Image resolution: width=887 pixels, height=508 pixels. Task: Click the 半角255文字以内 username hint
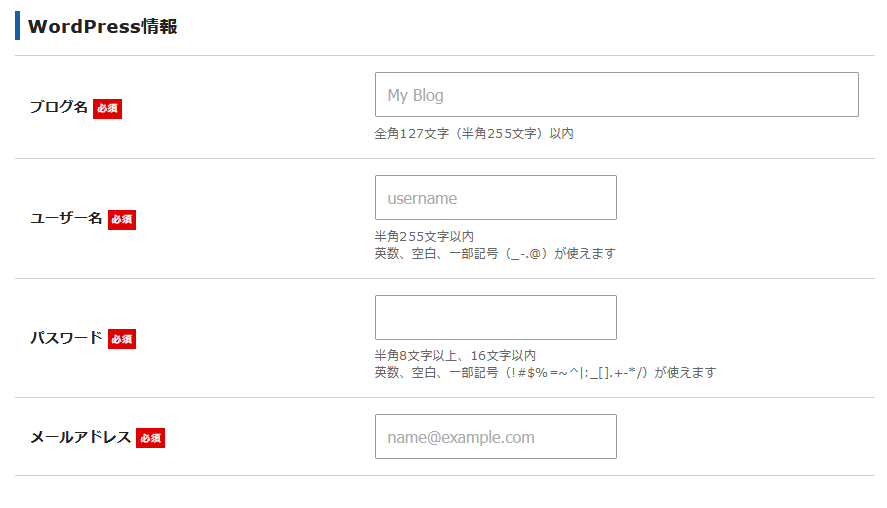(x=424, y=236)
